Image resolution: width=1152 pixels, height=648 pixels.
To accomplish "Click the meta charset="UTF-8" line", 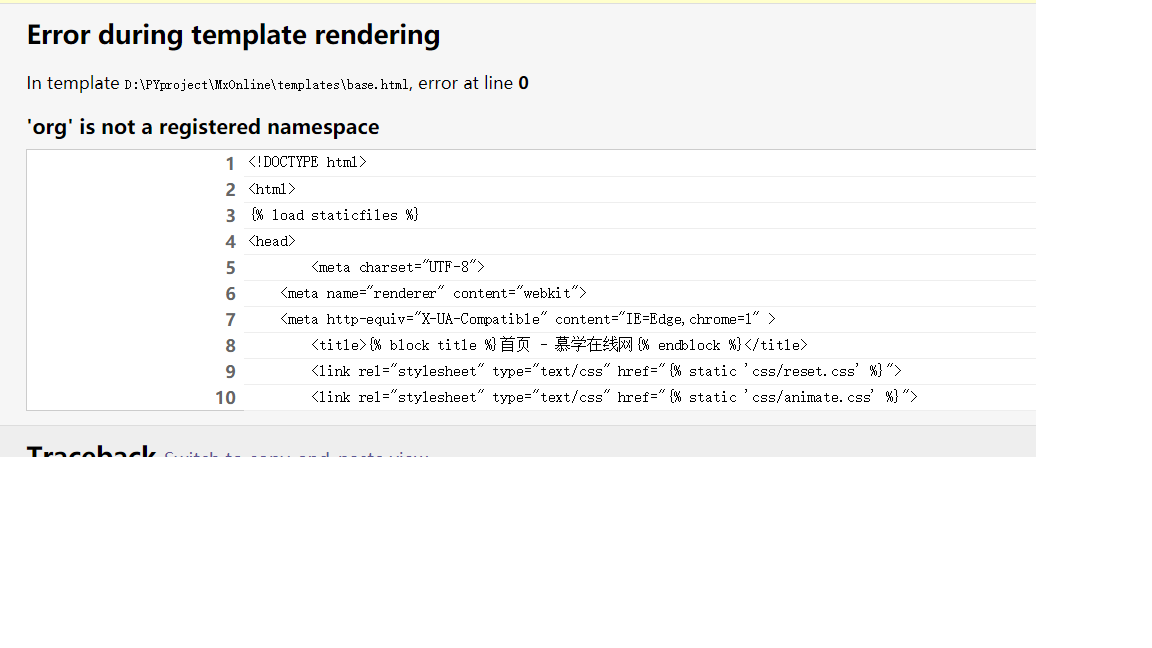I will [x=397, y=267].
